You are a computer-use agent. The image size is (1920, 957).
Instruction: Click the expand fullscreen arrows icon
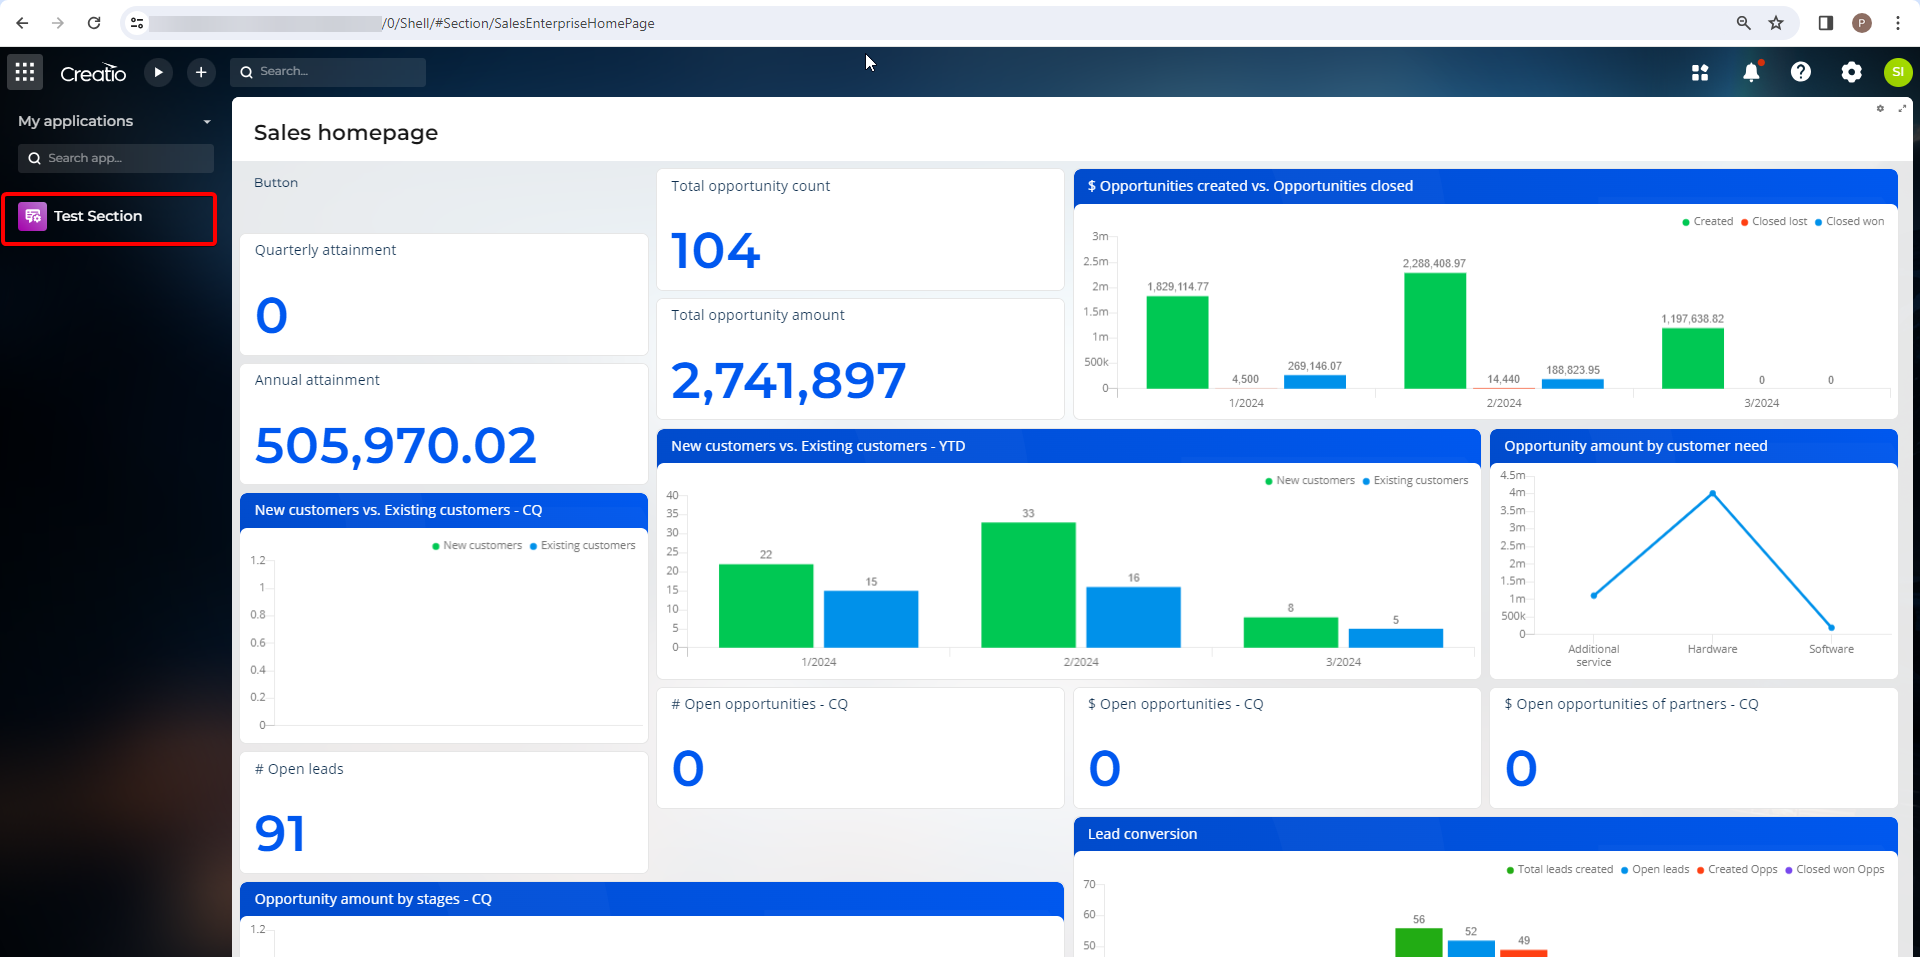click(x=1901, y=108)
